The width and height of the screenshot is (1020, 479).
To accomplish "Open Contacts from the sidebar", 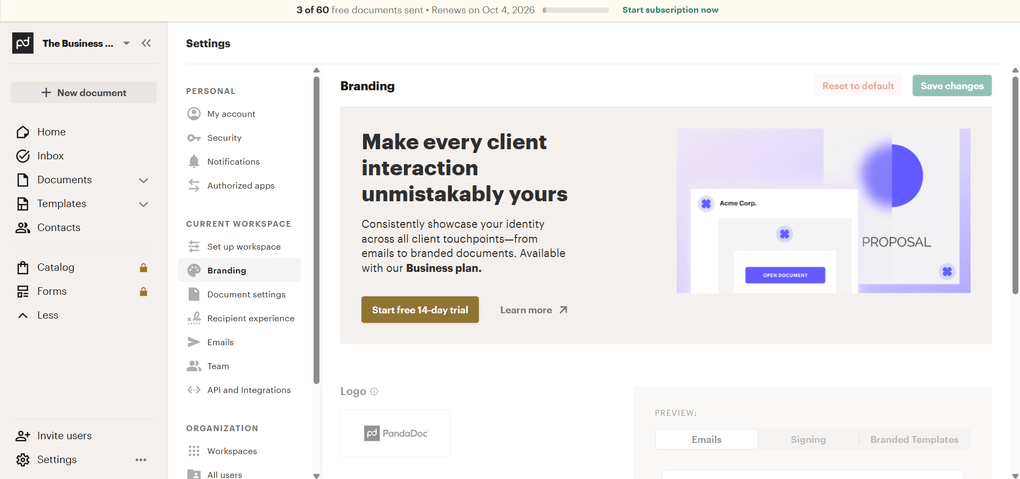I will [x=58, y=228].
